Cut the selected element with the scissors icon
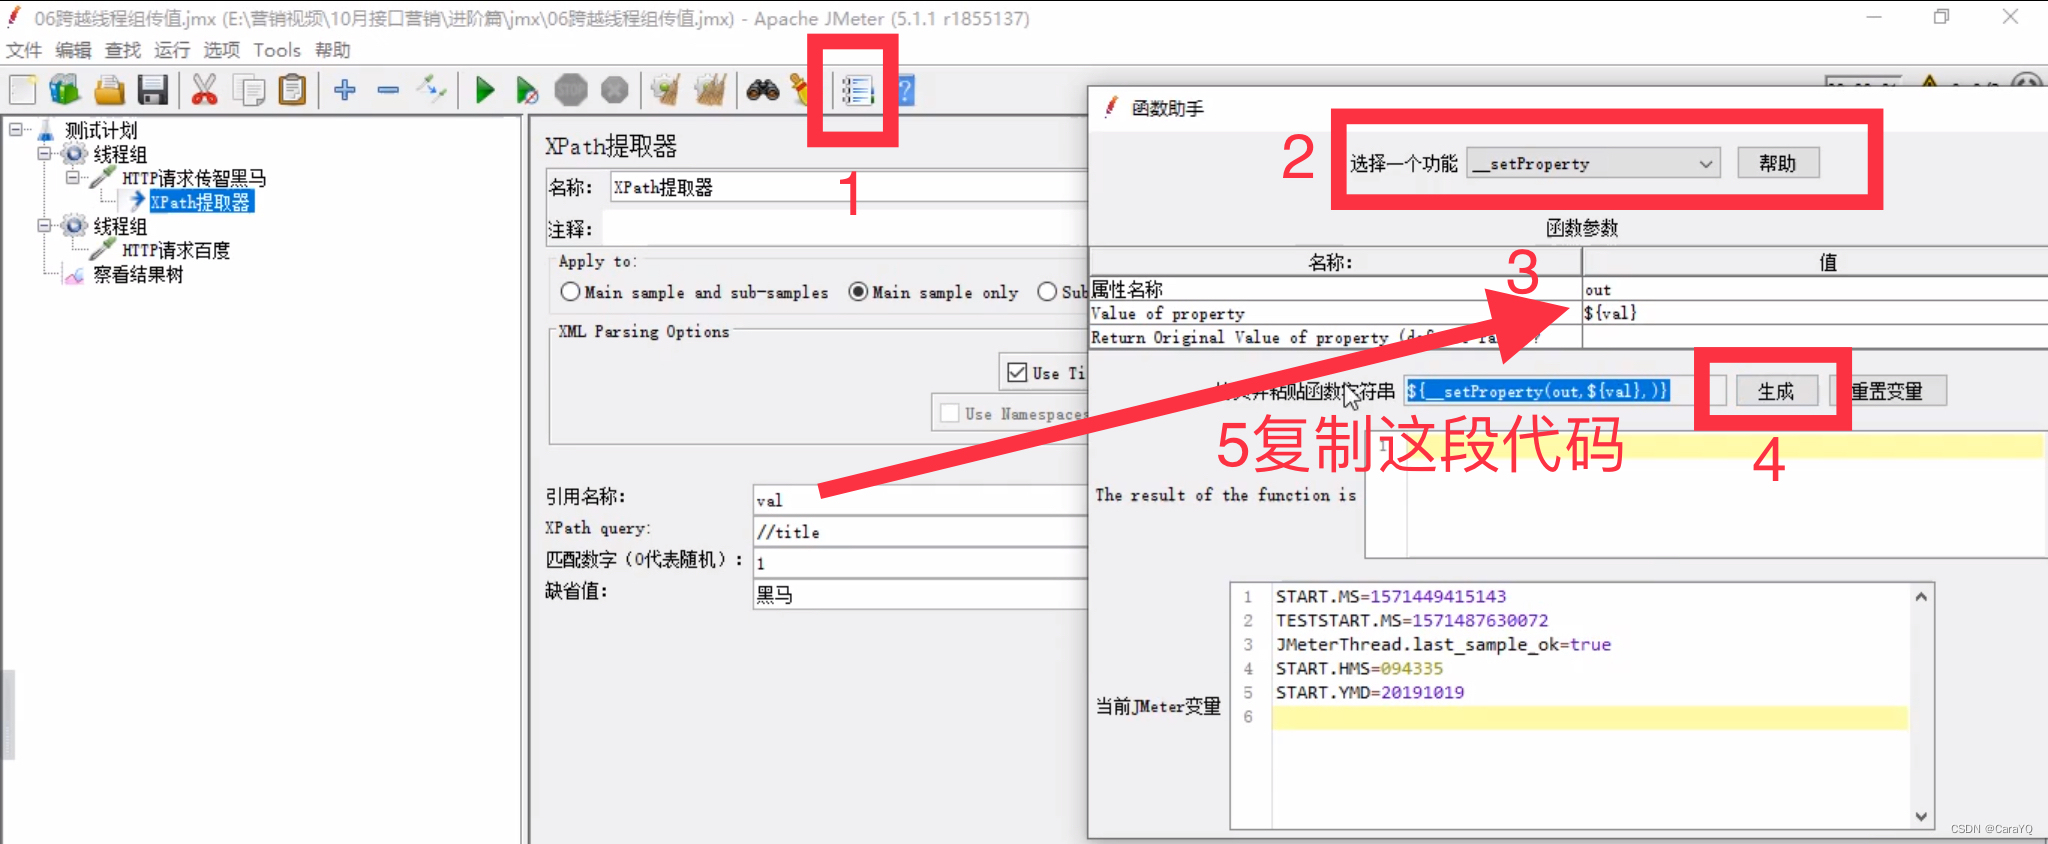This screenshot has height=844, width=2048. 204,90
